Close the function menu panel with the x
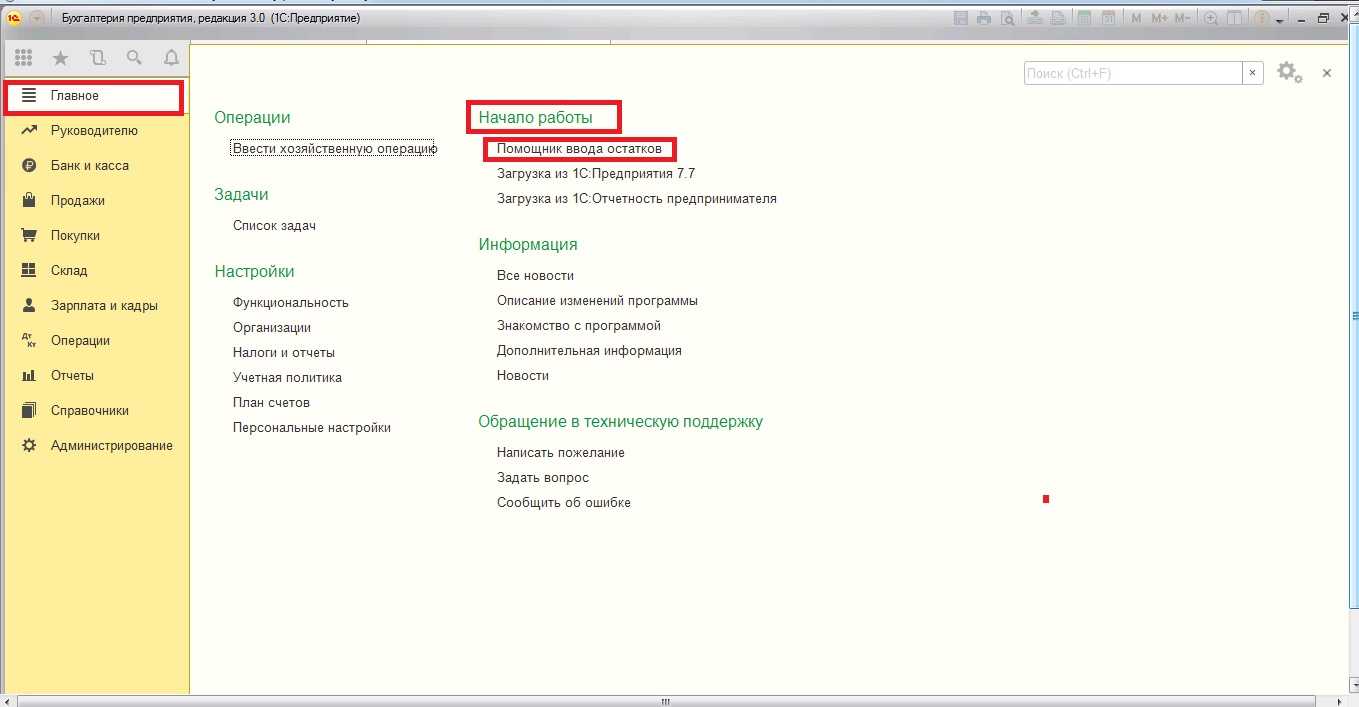The image size is (1359, 707). (x=1327, y=73)
